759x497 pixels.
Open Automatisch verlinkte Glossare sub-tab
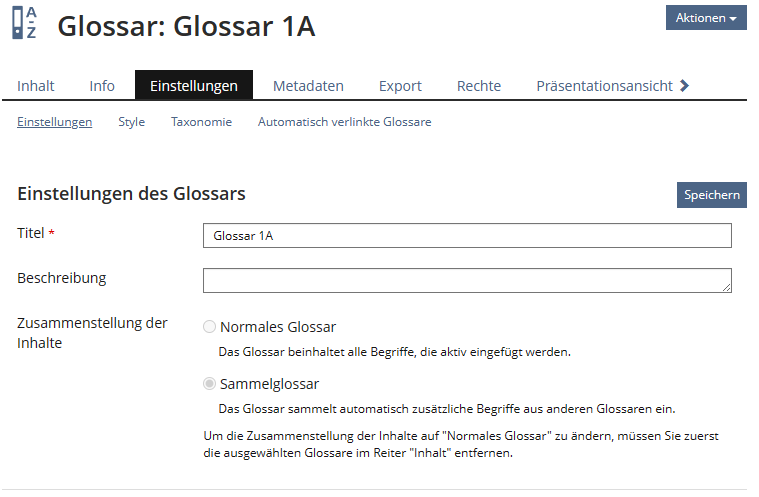[x=345, y=122]
